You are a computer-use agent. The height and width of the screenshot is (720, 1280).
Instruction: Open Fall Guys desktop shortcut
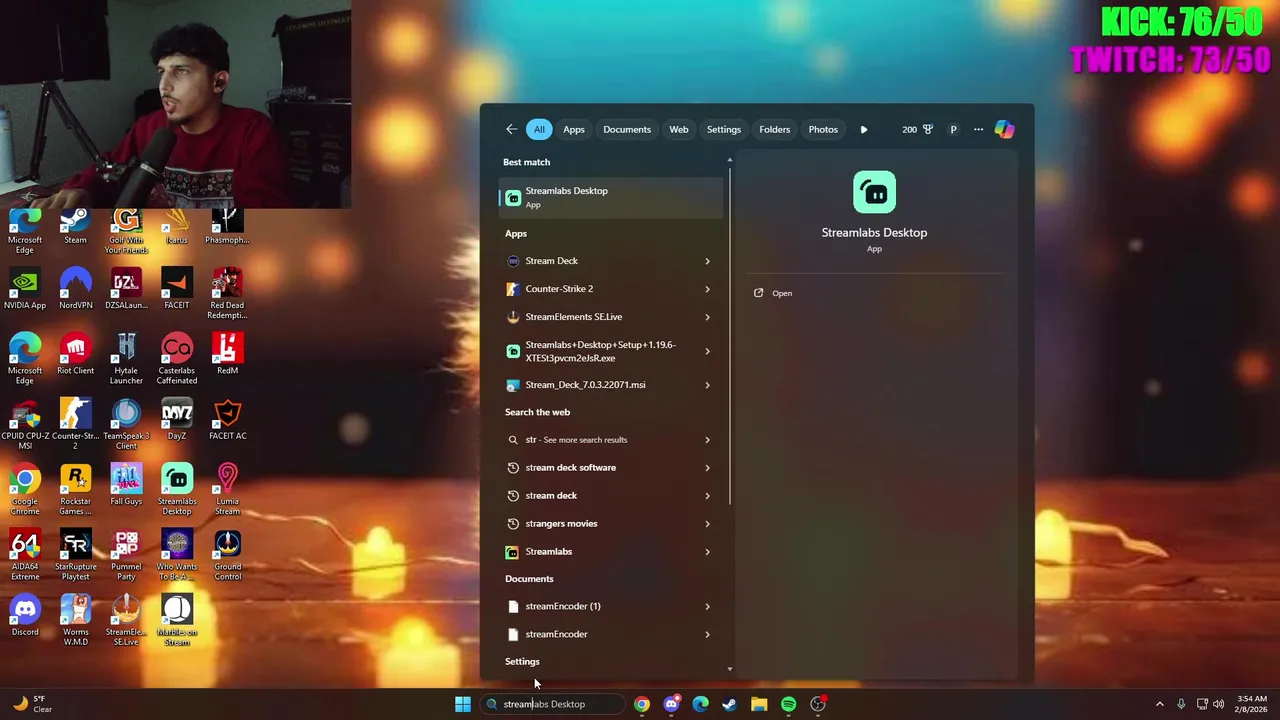click(x=126, y=485)
